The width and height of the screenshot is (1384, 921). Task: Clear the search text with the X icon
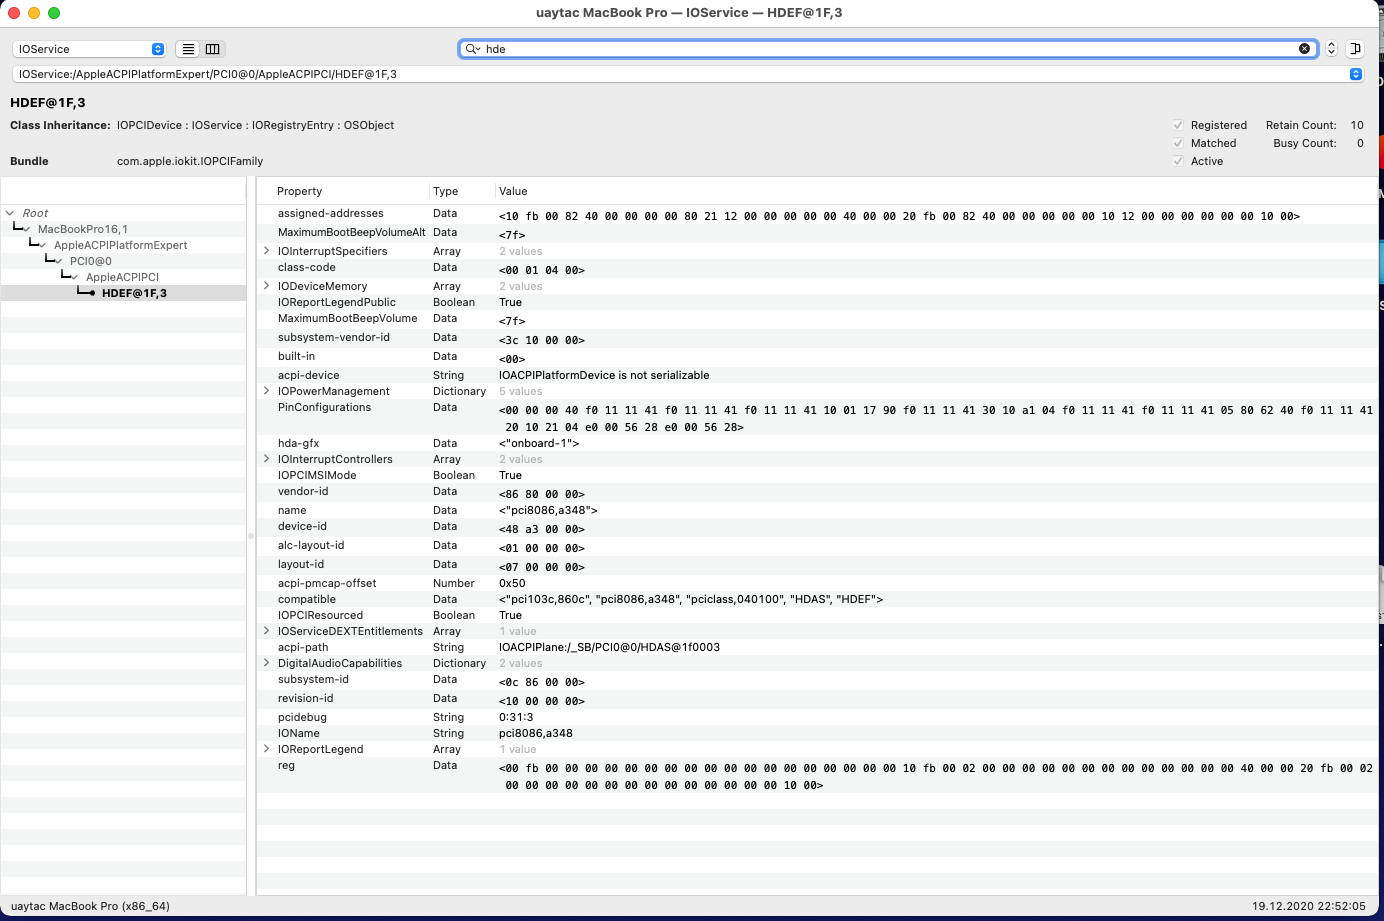click(x=1304, y=49)
